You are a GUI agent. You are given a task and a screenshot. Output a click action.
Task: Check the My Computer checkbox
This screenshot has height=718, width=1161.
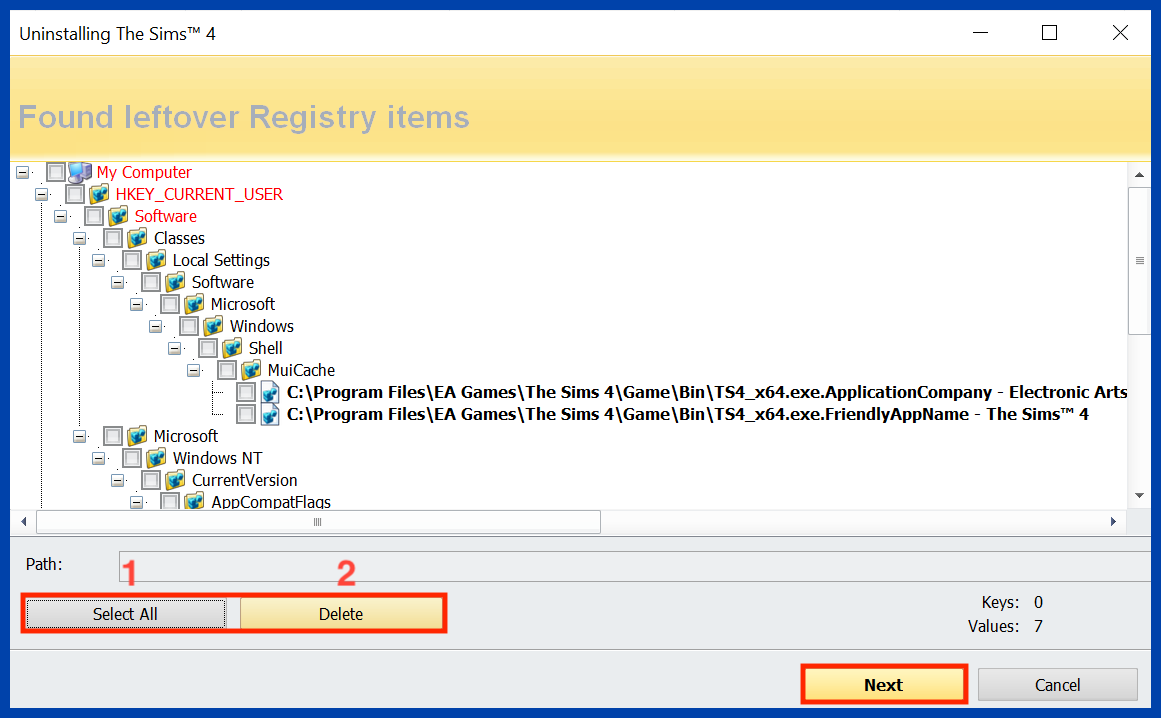(56, 172)
